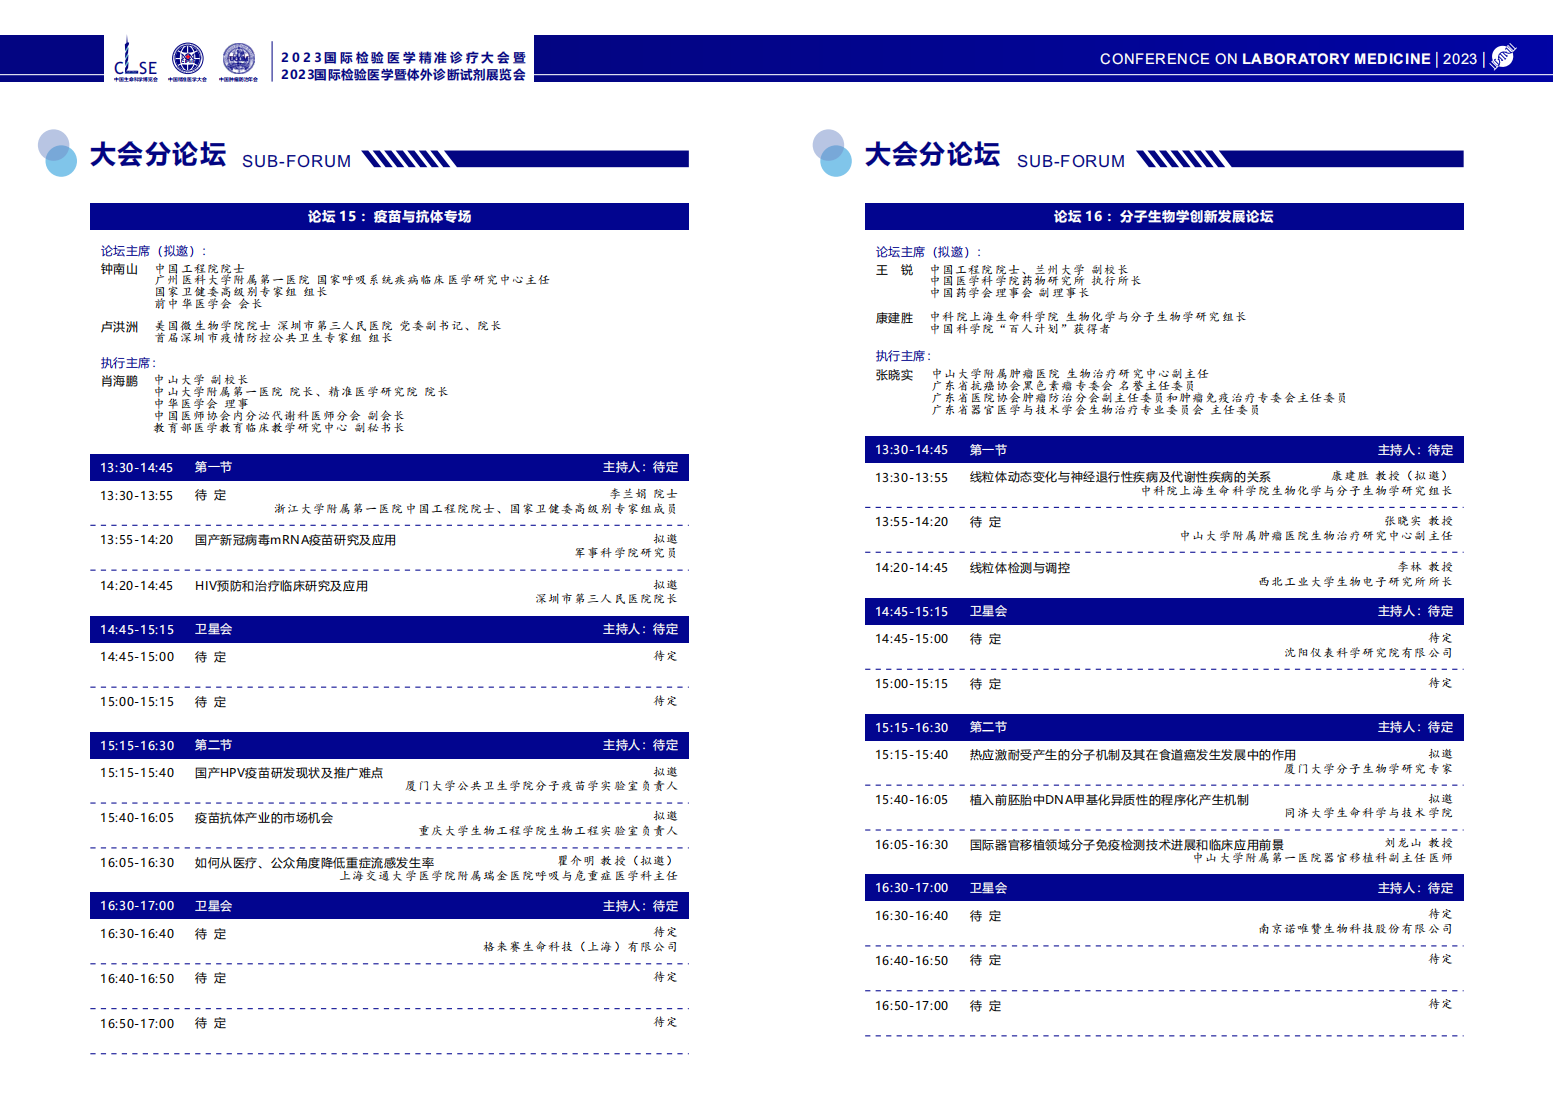Click talk '如何从医疗、公众角度降低重症流感发生率'
Image resolution: width=1554 pixels, height=1102 pixels.
pyautogui.click(x=314, y=863)
